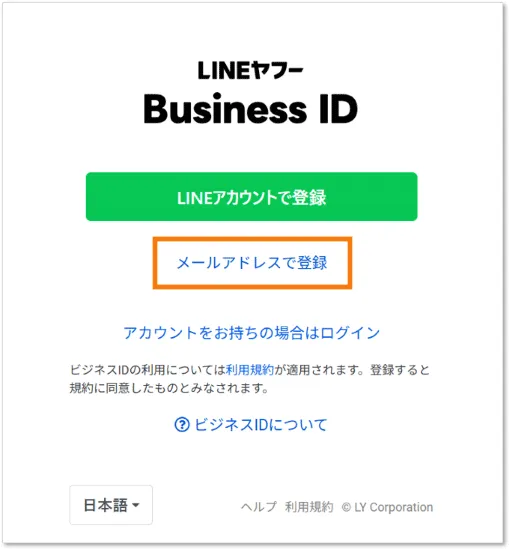
Task: Open the inline 利用規約 link in the notice
Action: tap(249, 370)
